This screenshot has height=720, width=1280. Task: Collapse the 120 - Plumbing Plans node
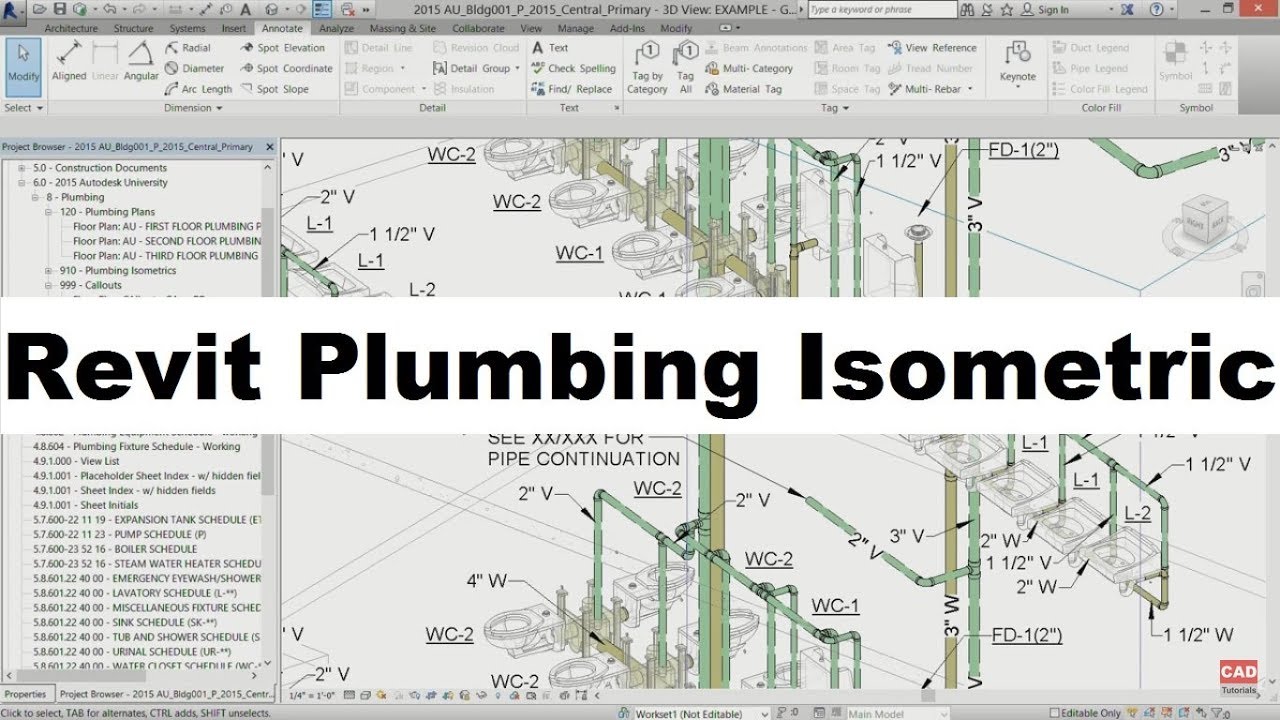coord(49,212)
